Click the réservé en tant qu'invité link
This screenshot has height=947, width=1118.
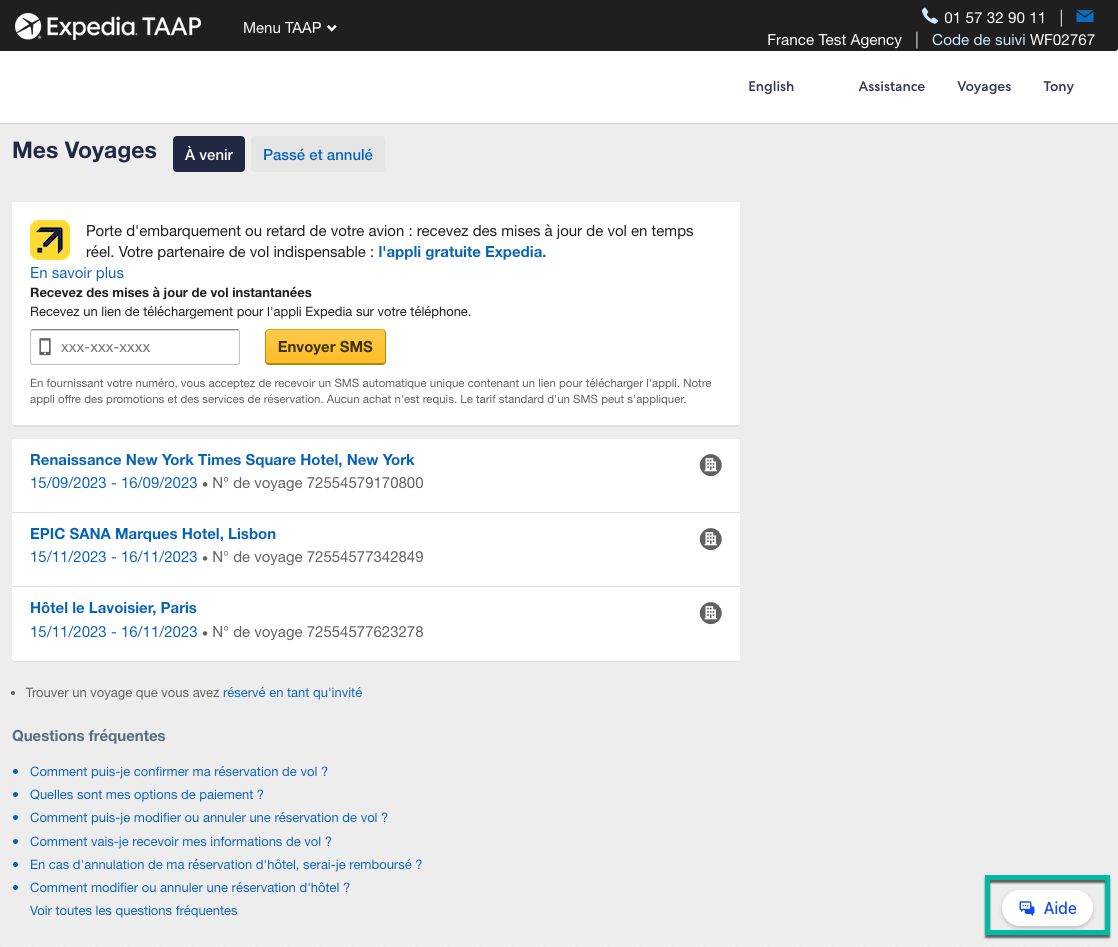[x=292, y=692]
